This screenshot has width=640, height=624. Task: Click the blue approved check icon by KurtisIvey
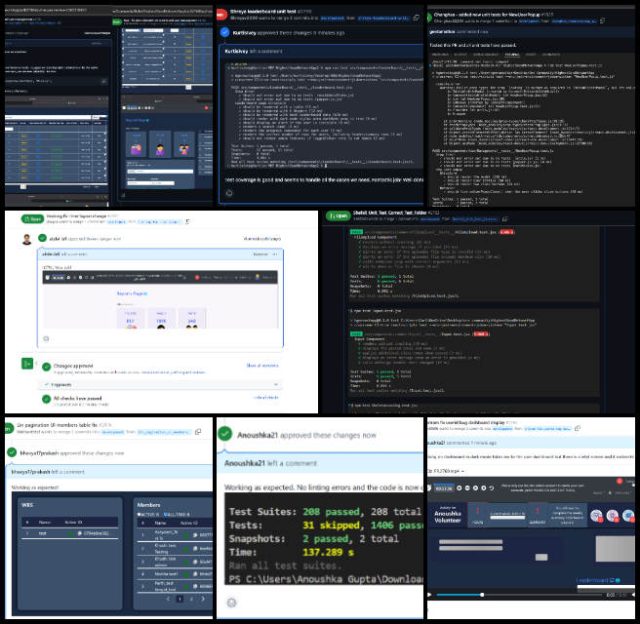[226, 32]
